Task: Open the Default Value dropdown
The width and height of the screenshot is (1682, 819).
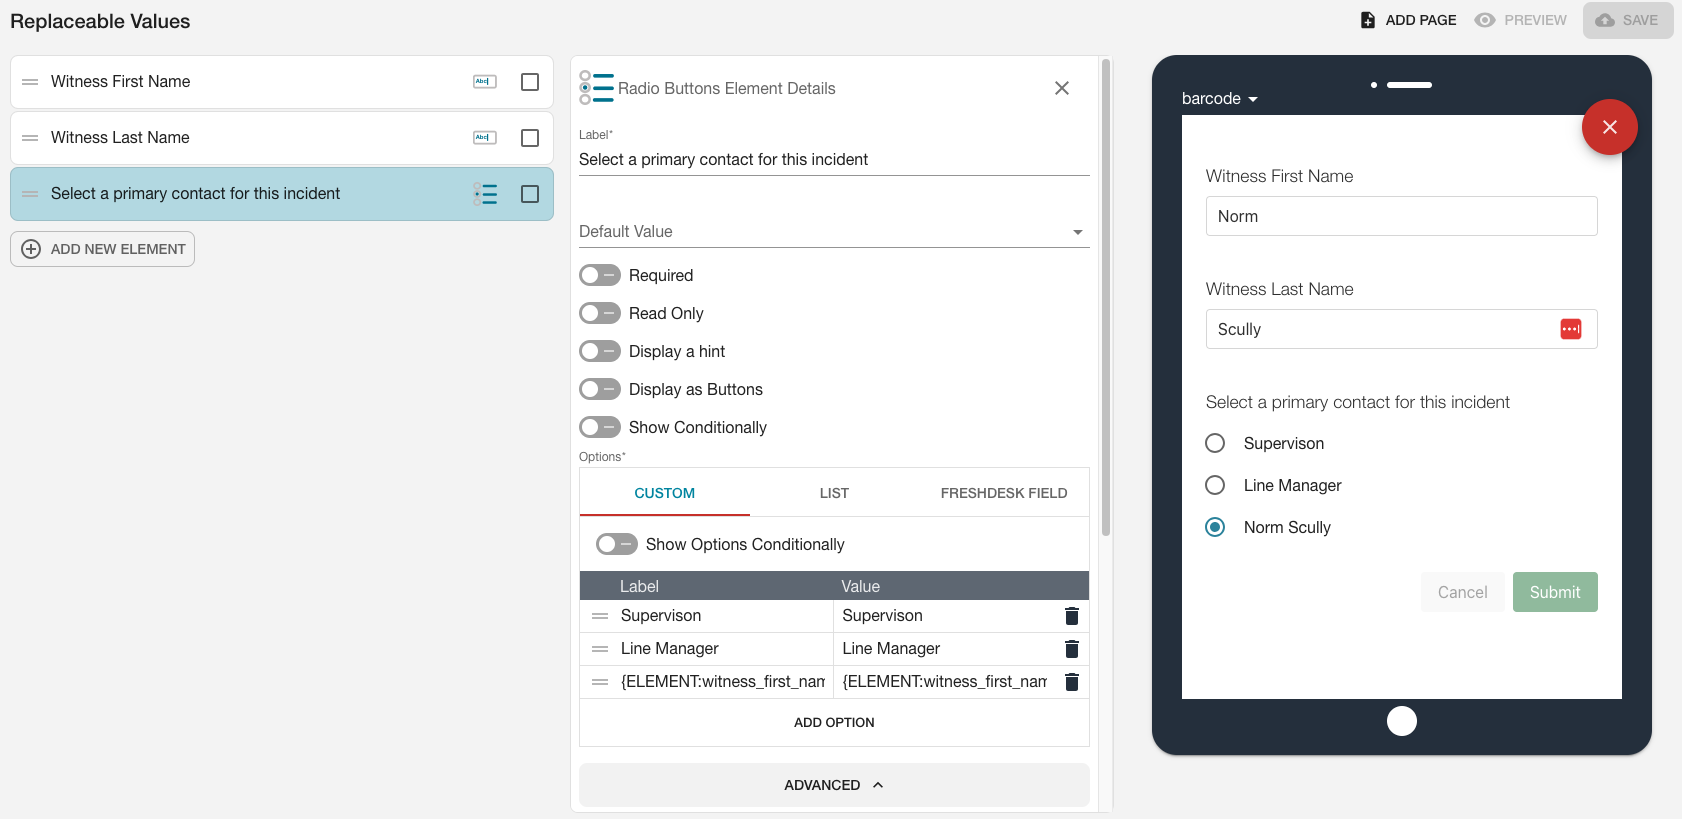Action: click(x=834, y=231)
